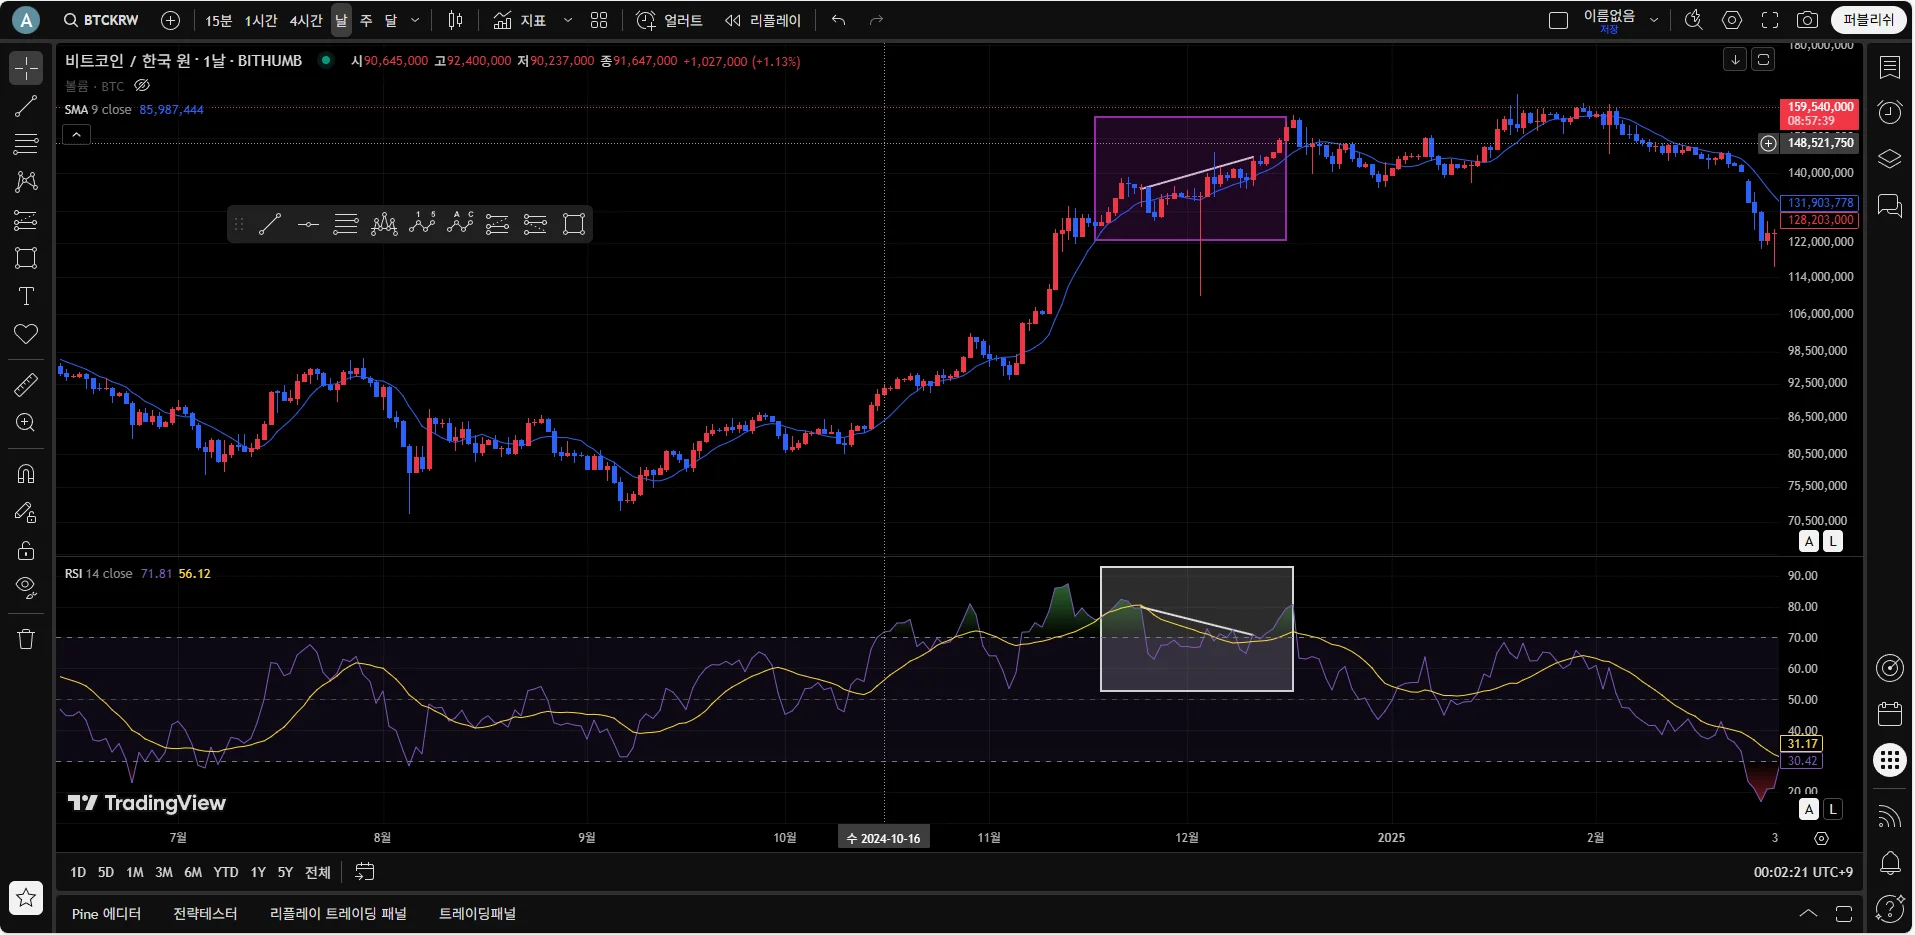Add symbol with the plus icon
The height and width of the screenshot is (935, 1915).
[171, 20]
